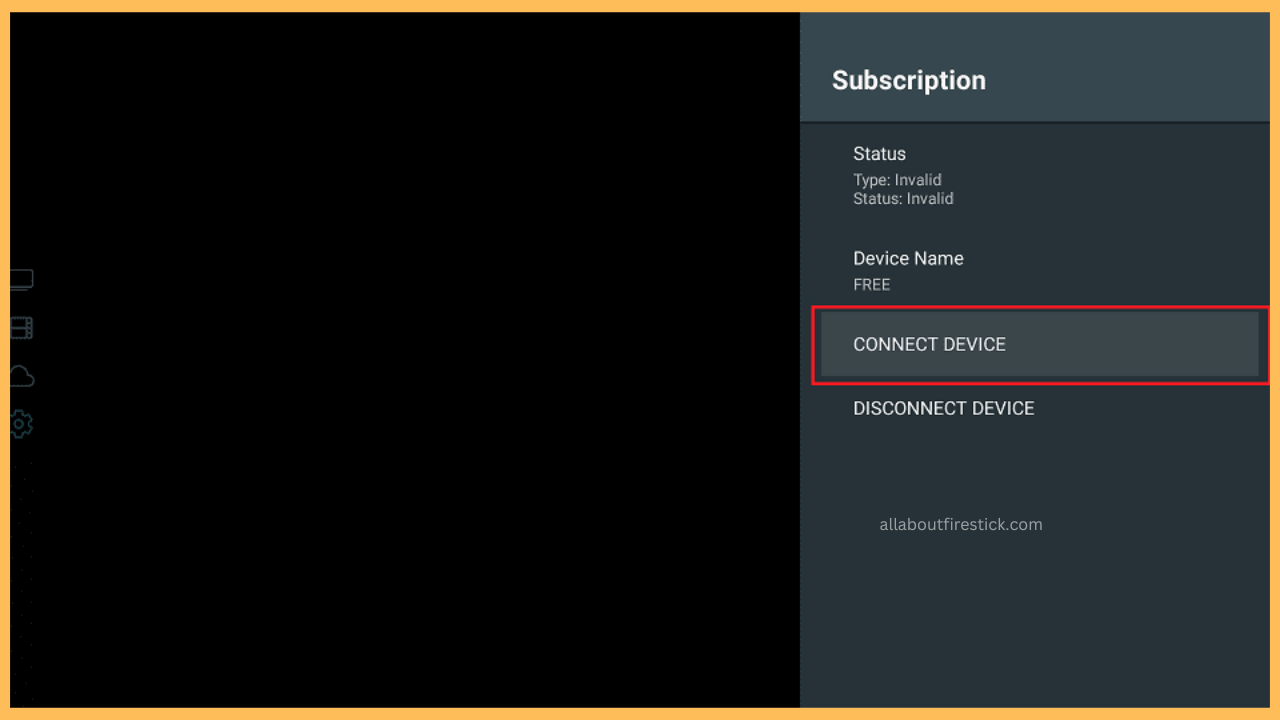This screenshot has height=720, width=1280.
Task: Click the allaboutfirestick.com watermark text
Action: point(960,524)
